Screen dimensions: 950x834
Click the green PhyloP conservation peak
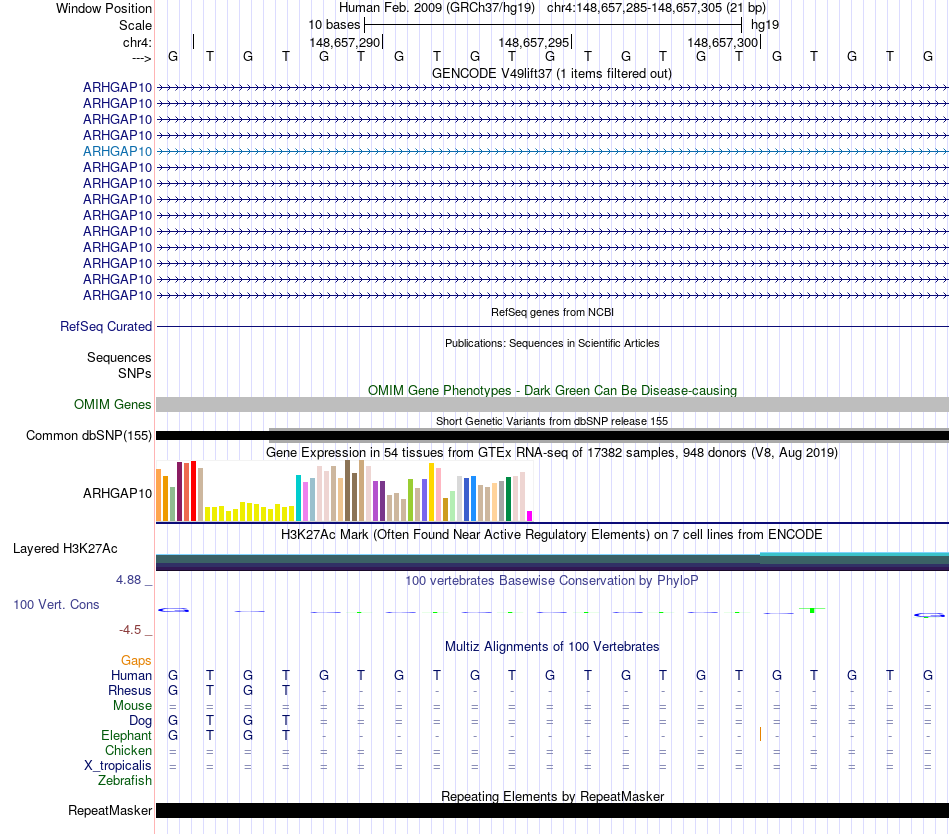[812, 610]
